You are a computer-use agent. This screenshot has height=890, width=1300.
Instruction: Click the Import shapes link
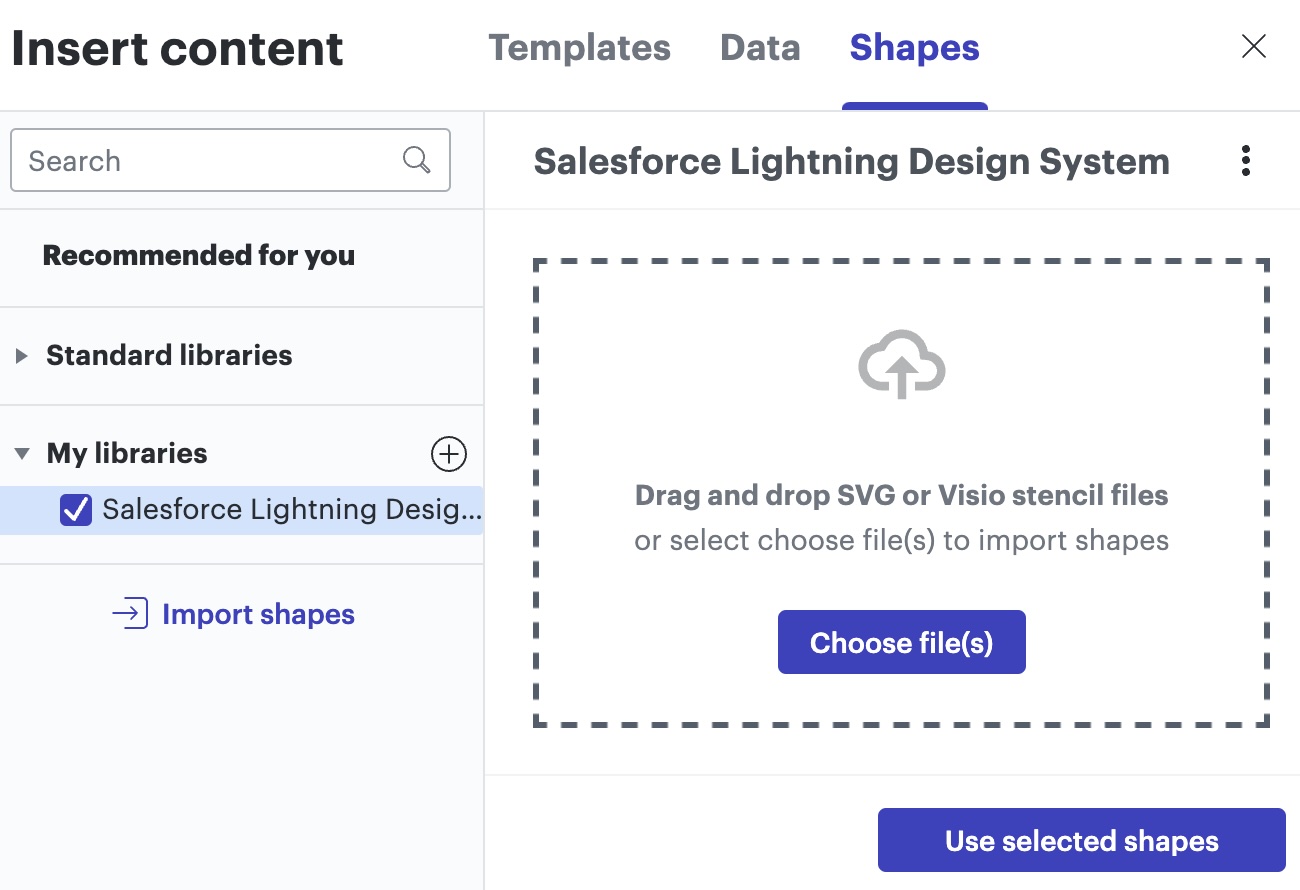coord(258,614)
